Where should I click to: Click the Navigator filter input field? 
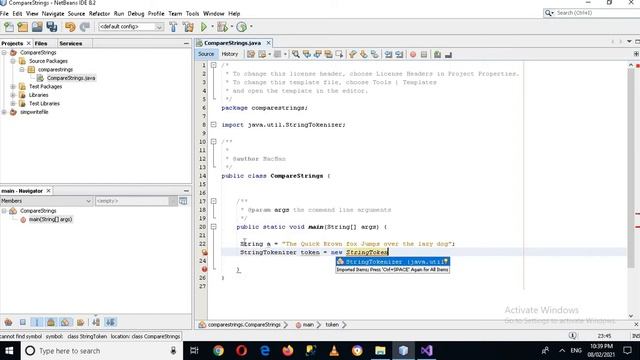tap(132, 201)
